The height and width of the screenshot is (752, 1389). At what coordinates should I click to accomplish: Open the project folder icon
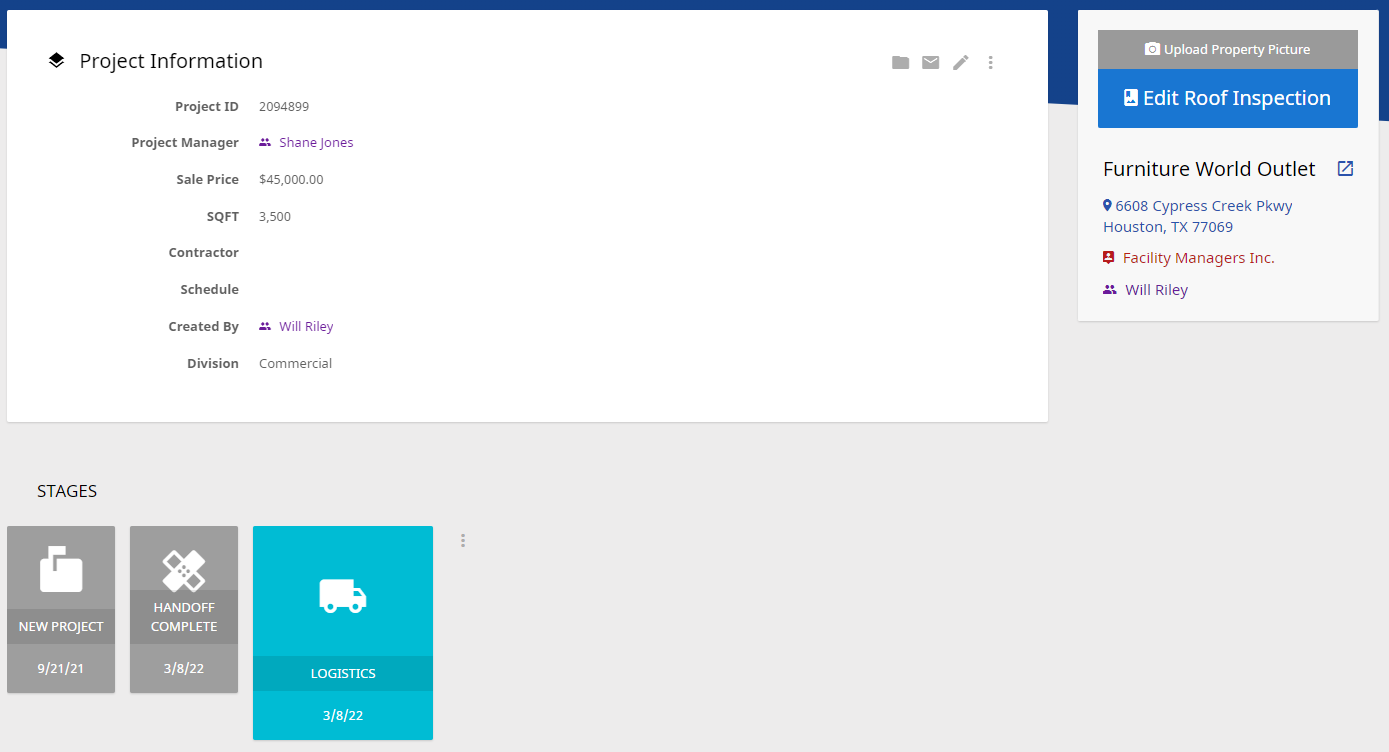point(901,62)
